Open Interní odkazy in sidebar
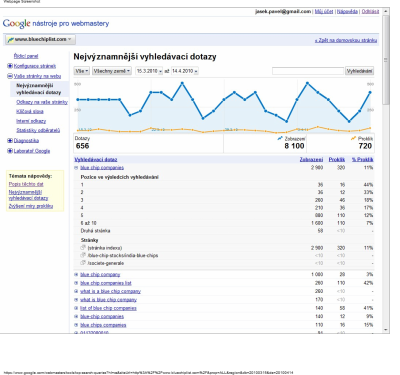This screenshot has width=400, height=375. 31,121
